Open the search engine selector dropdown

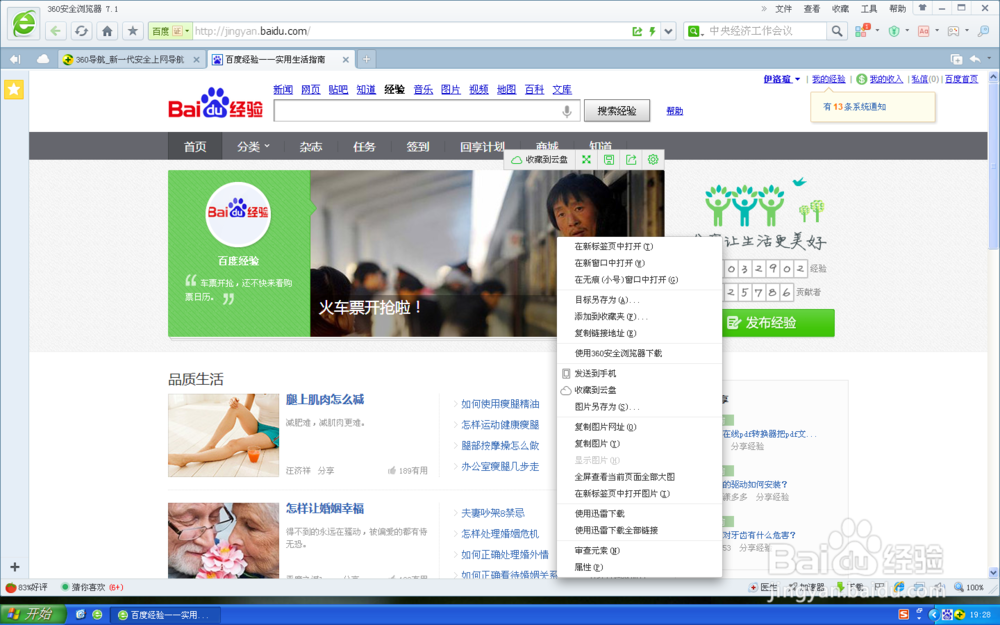pyautogui.click(x=696, y=31)
